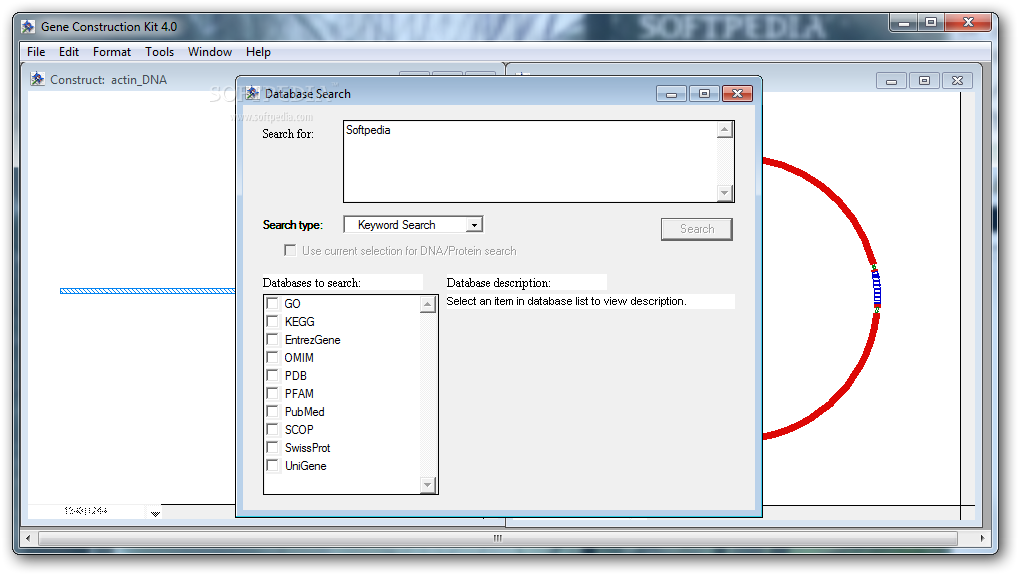Click the main horizontal scrollbar left arrow

[x=28, y=538]
